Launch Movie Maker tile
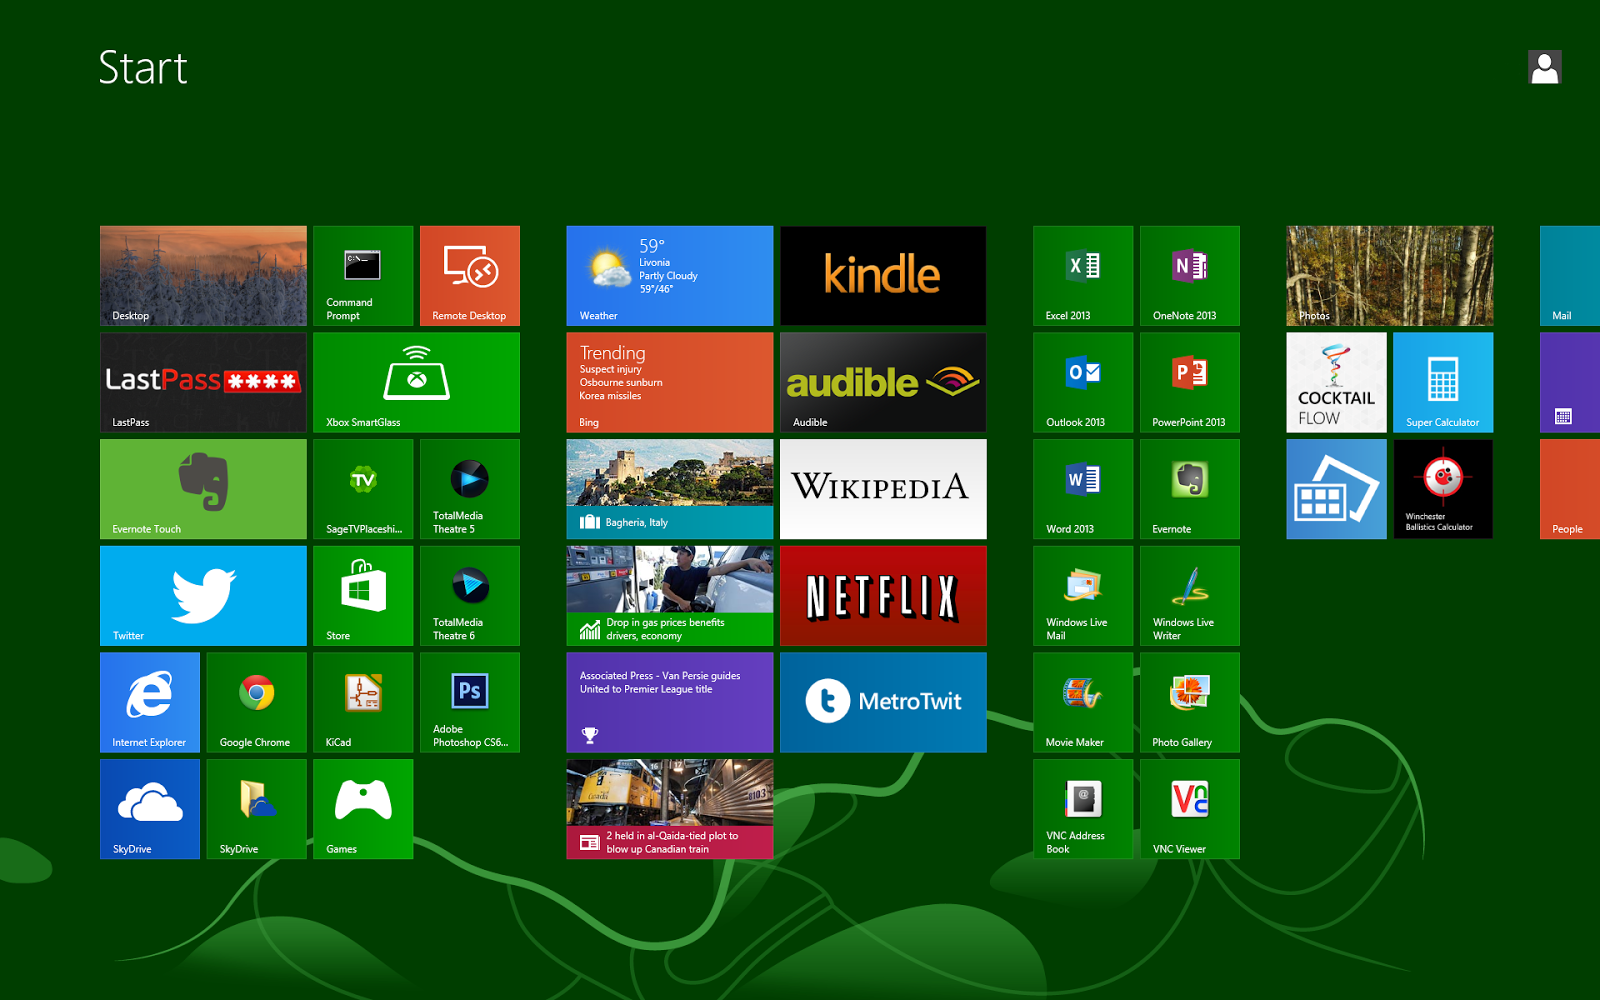 1083,702
